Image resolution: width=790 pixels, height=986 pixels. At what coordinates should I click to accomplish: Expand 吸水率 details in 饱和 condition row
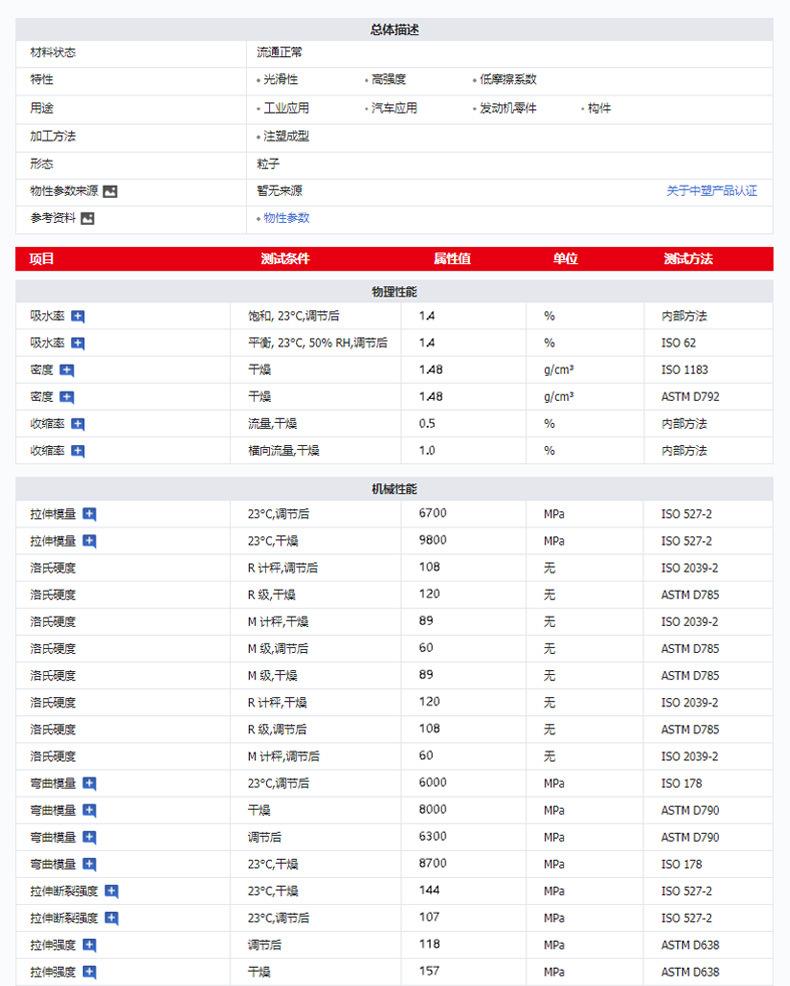click(78, 316)
